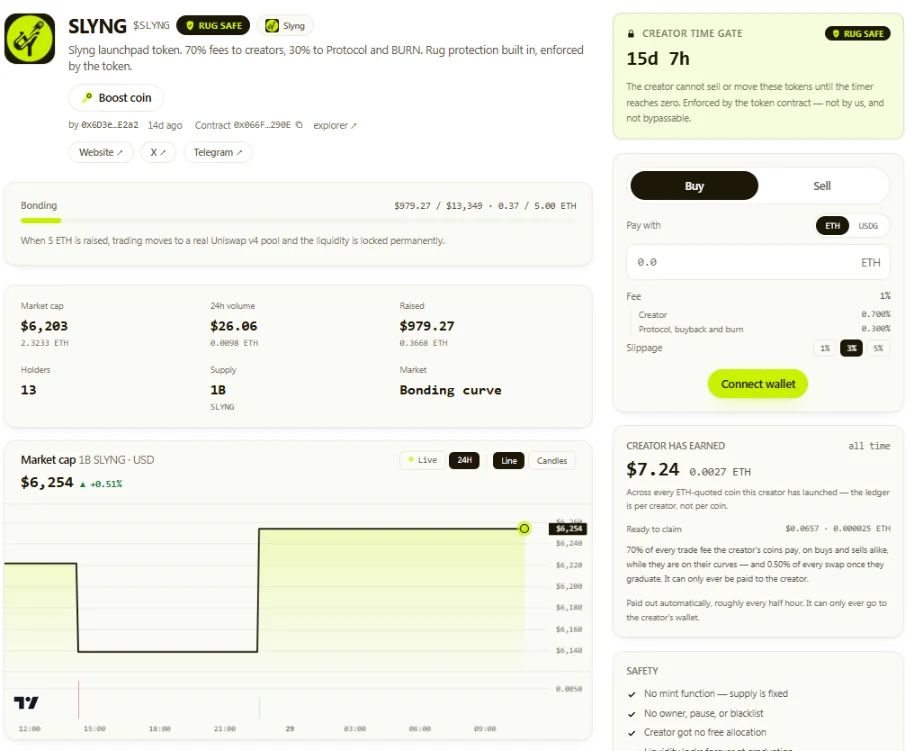Click the RUG SAFE badge next to $SLYNG
The image size is (914, 751).
[213, 26]
